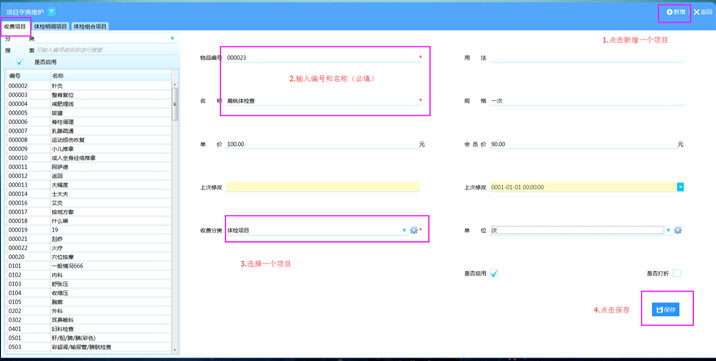Select the 0101 一般情况666 row
Image resolution: width=716 pixels, height=361 pixels.
click(x=89, y=266)
